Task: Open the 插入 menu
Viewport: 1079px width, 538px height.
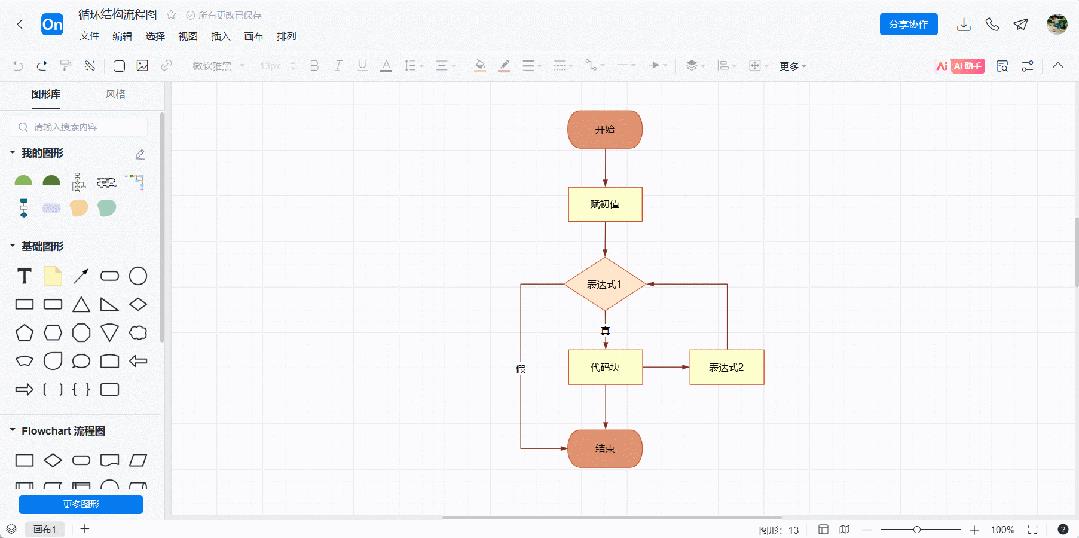Action: tap(221, 36)
